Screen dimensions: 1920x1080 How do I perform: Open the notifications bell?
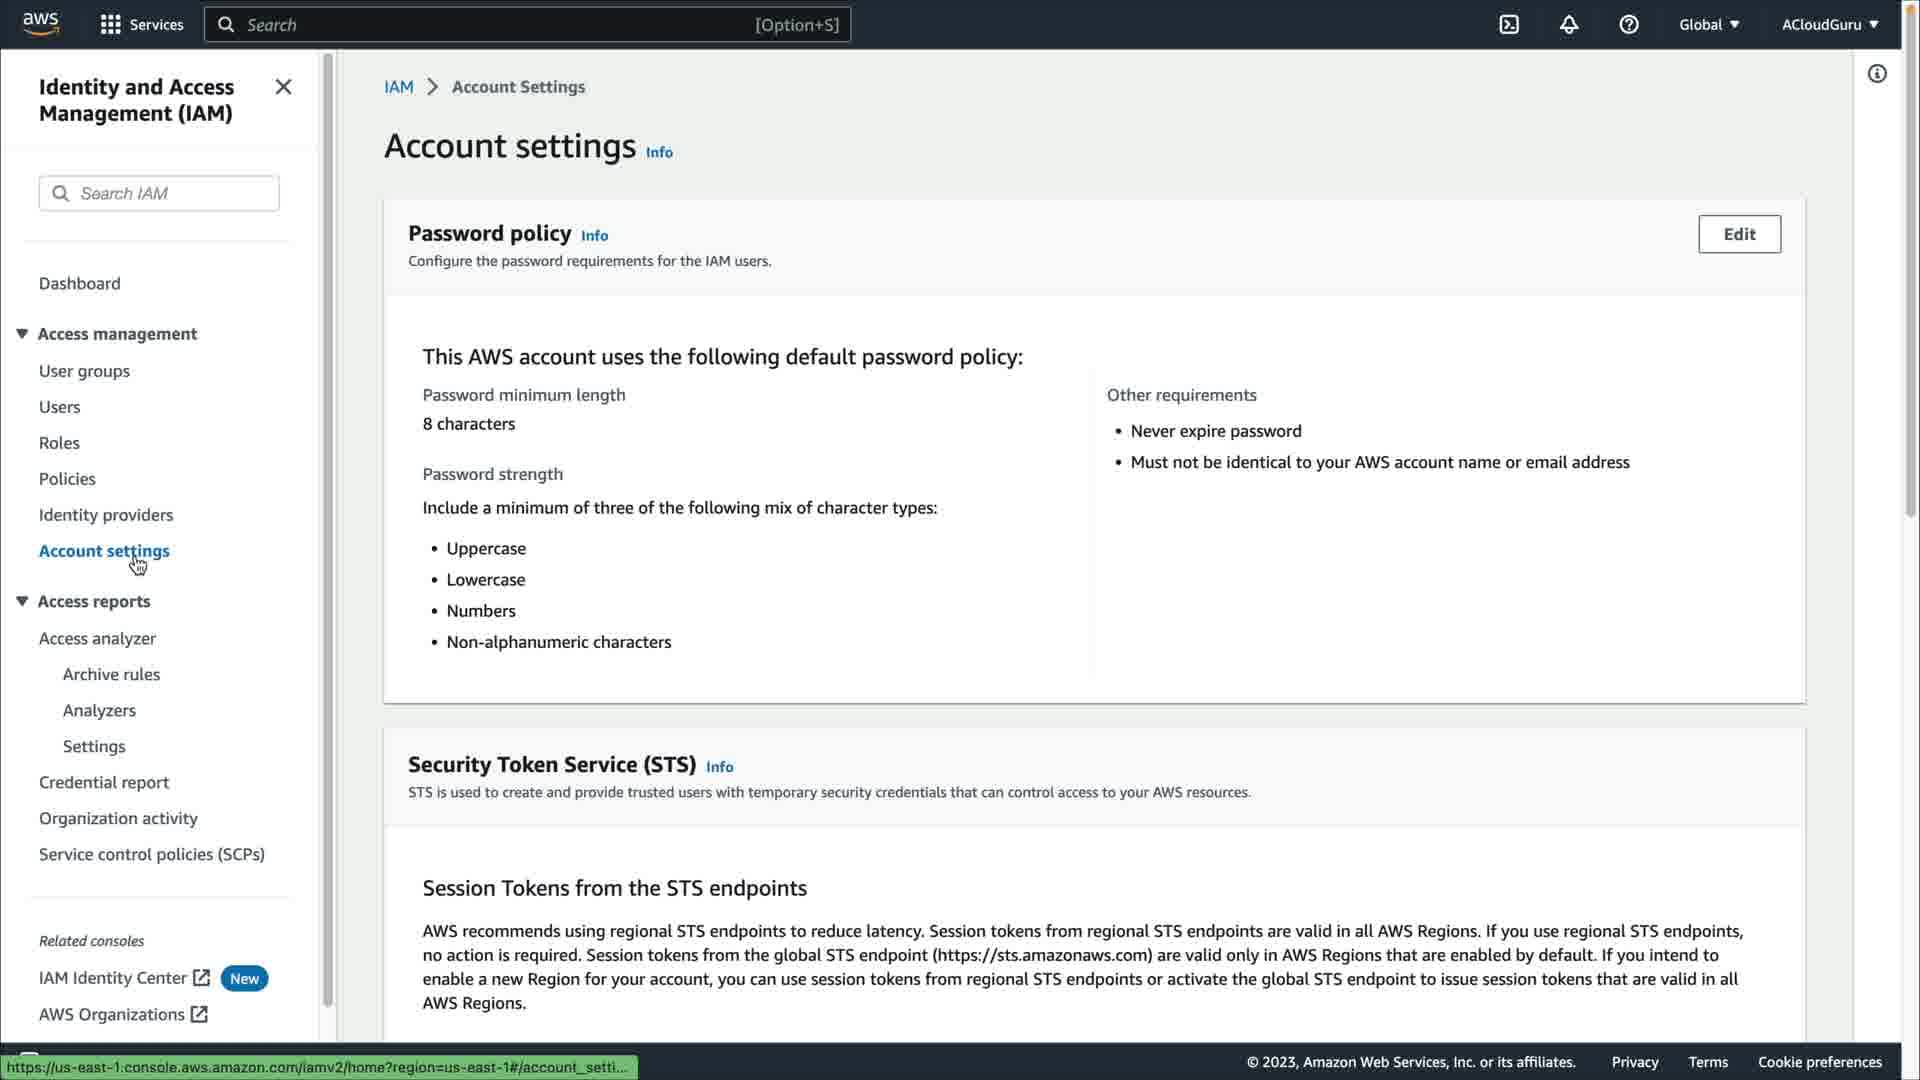point(1568,25)
